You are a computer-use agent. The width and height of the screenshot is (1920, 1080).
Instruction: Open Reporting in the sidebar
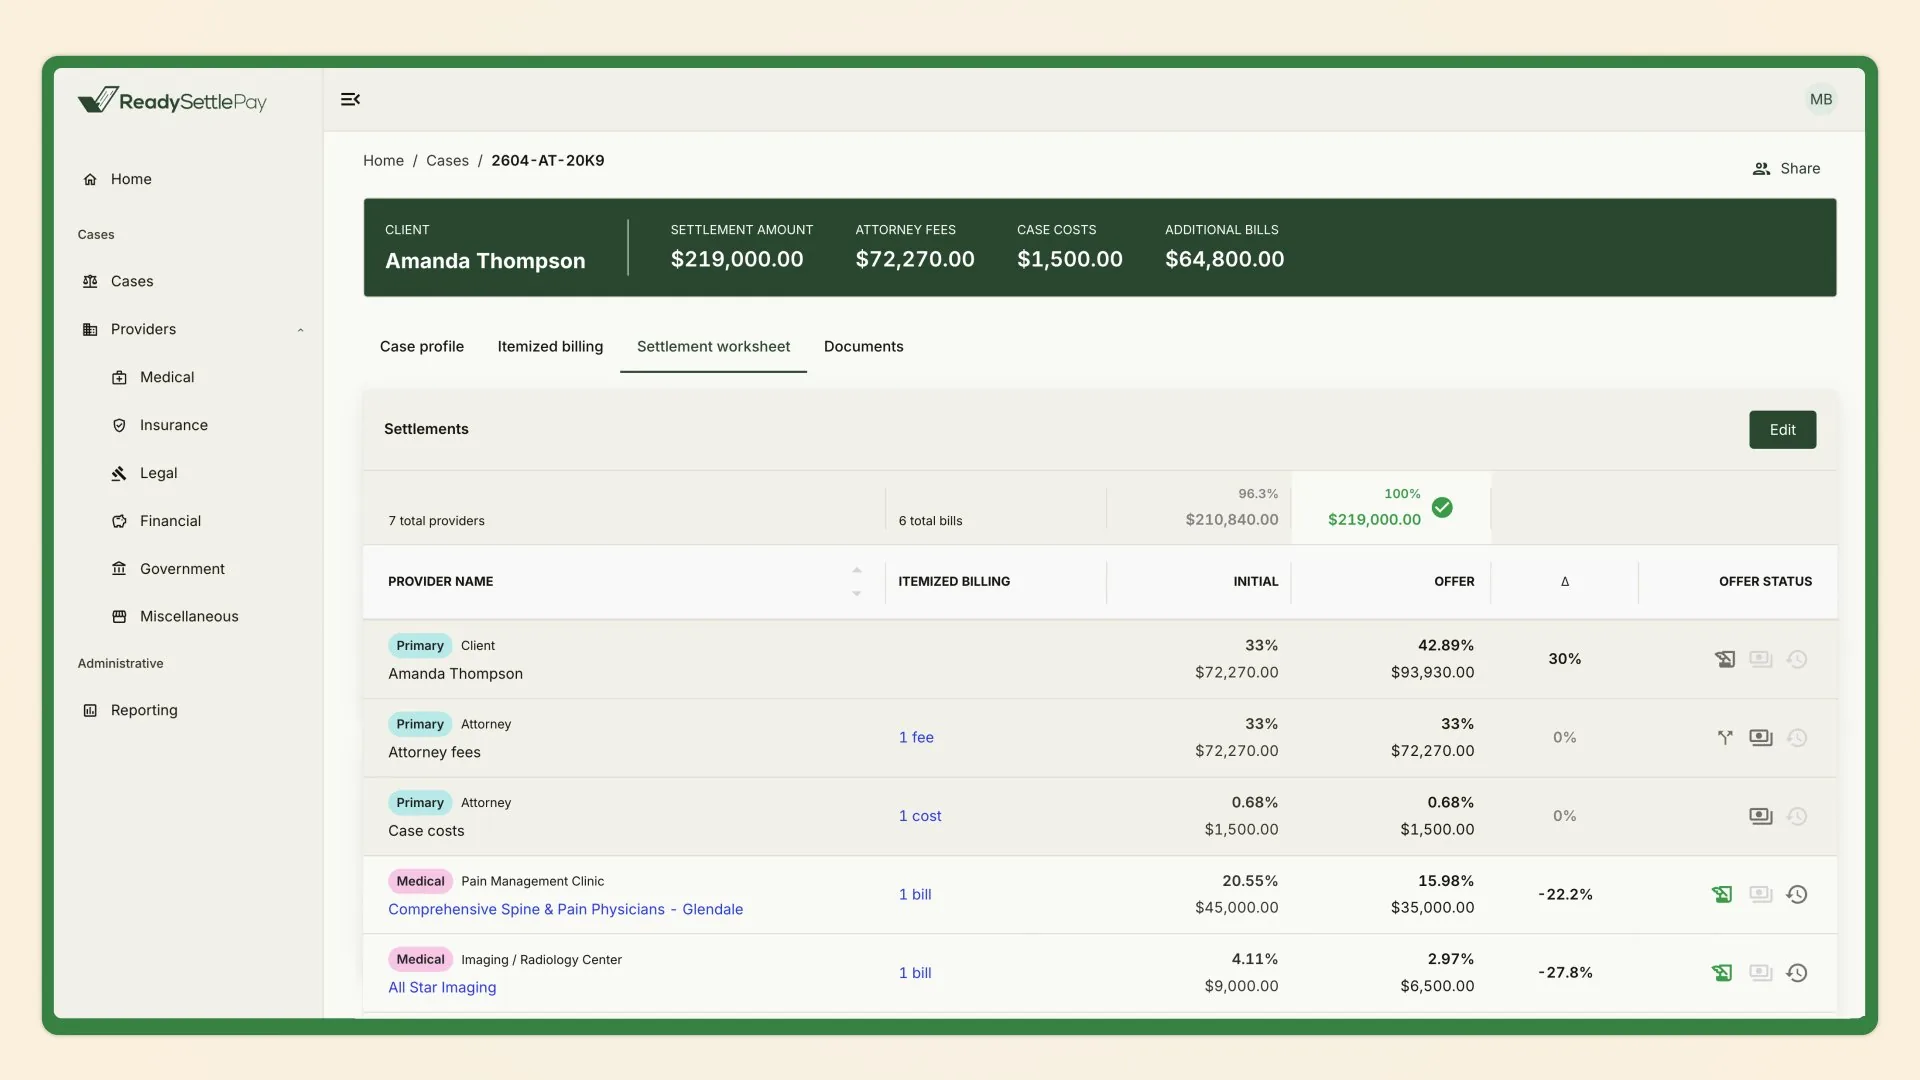[144, 710]
